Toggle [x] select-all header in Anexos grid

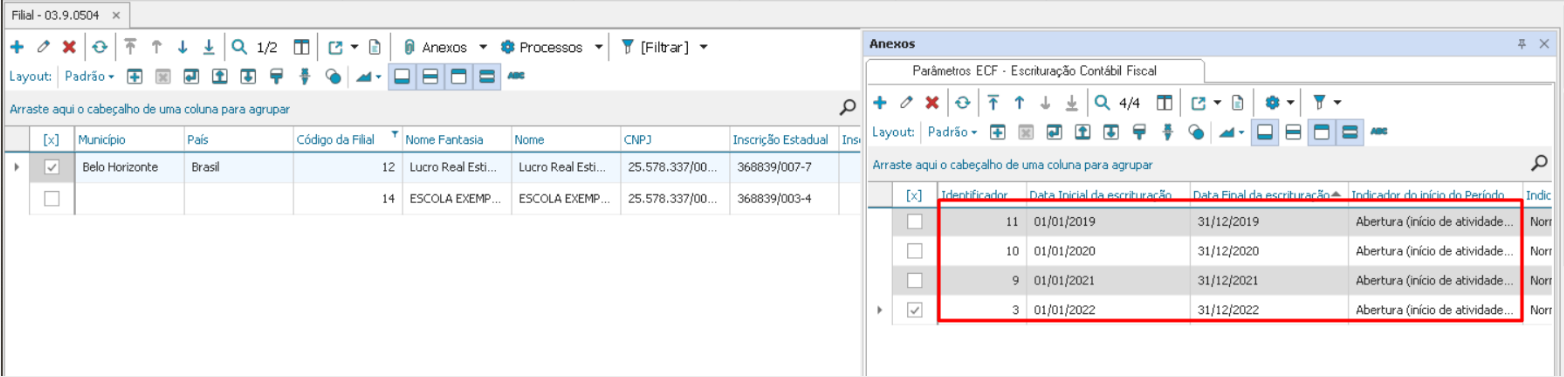914,195
